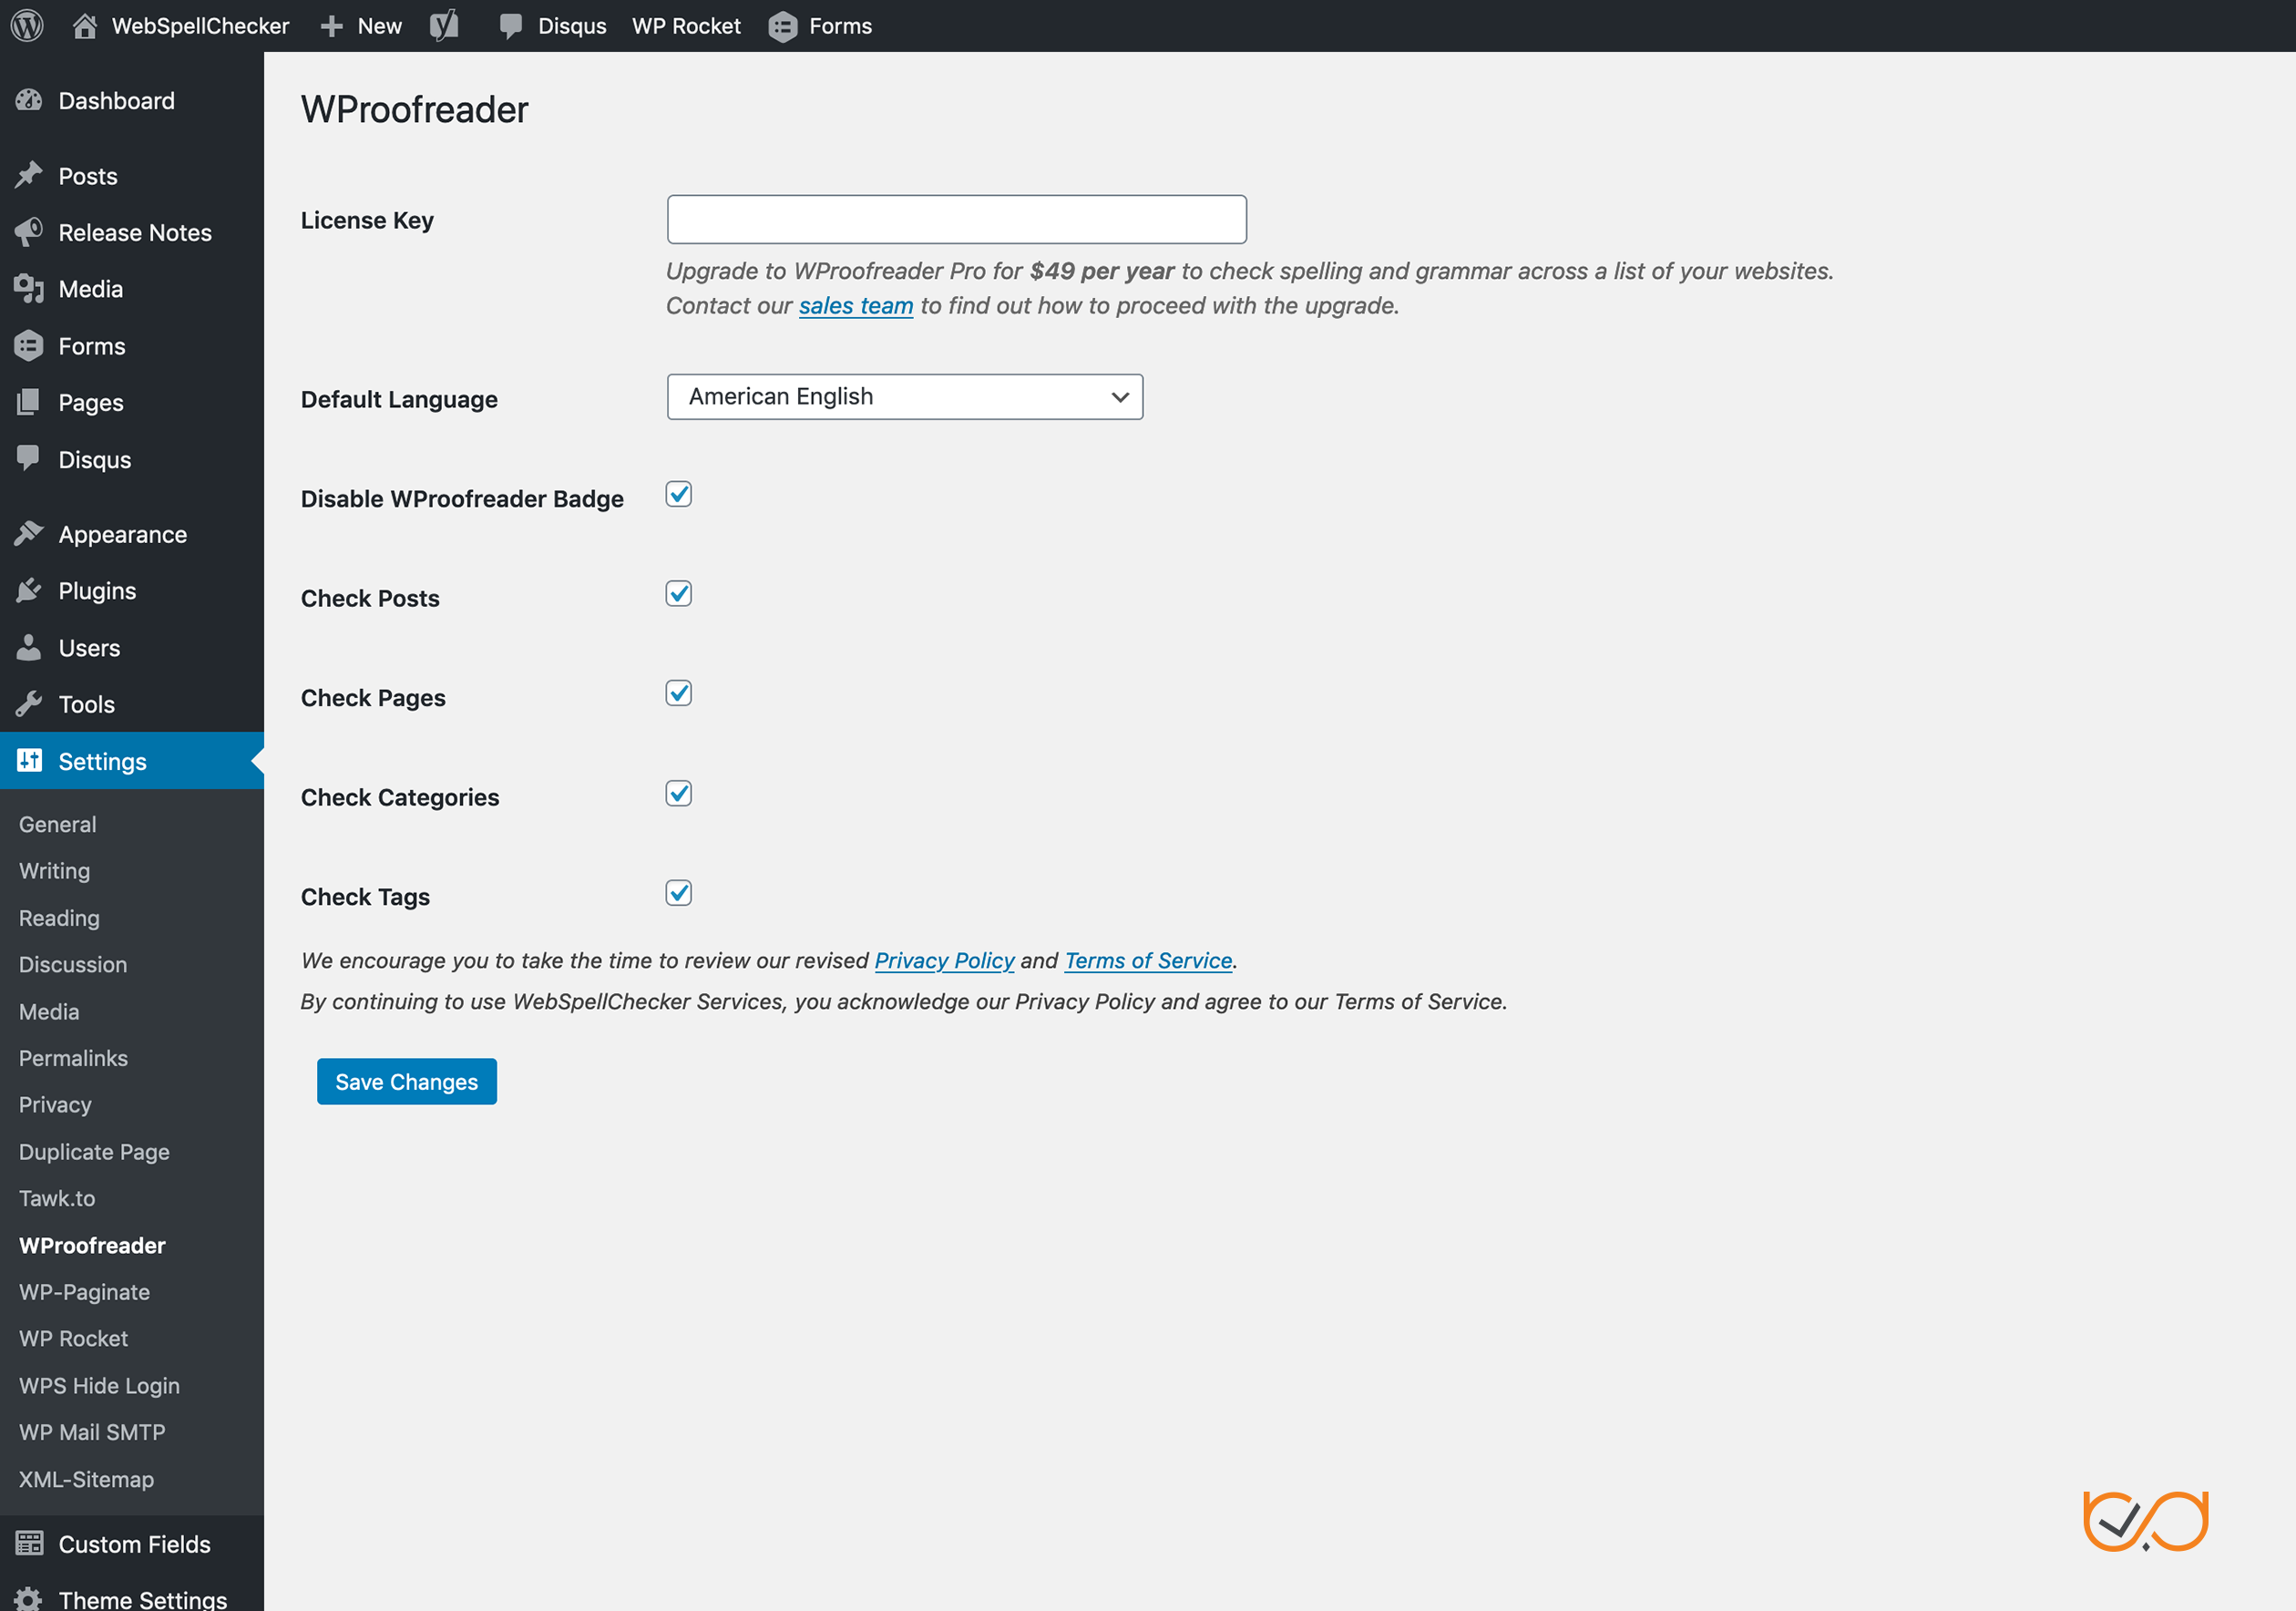
Task: Uncheck the Check Pages checkbox
Action: [x=679, y=693]
